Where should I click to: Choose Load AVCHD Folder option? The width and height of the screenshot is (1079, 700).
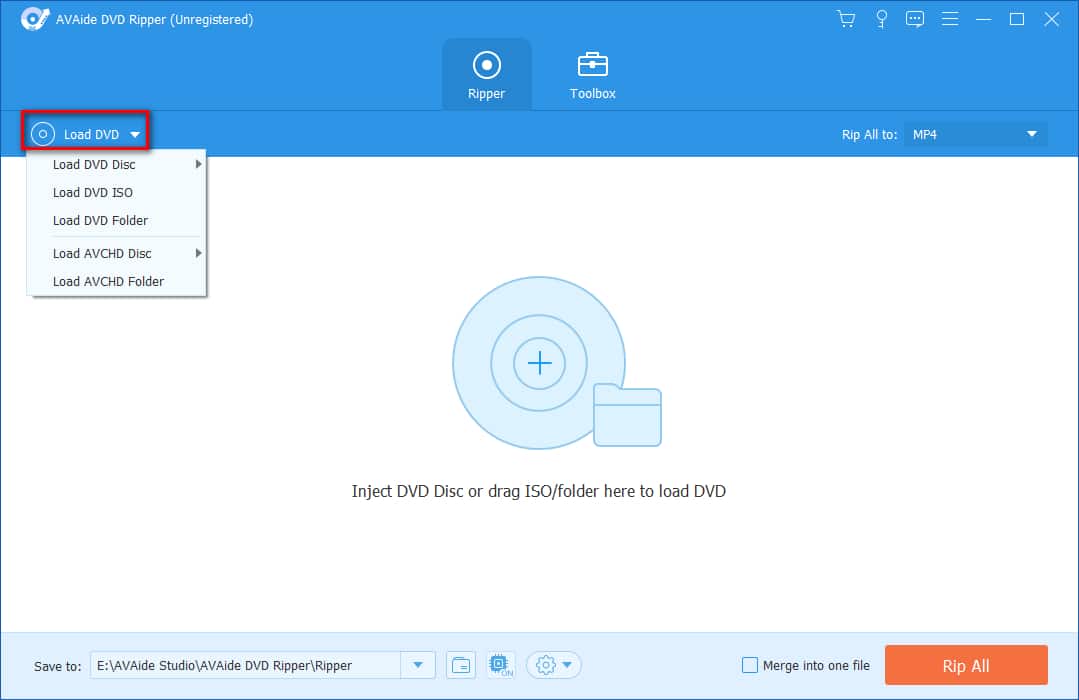click(x=108, y=281)
